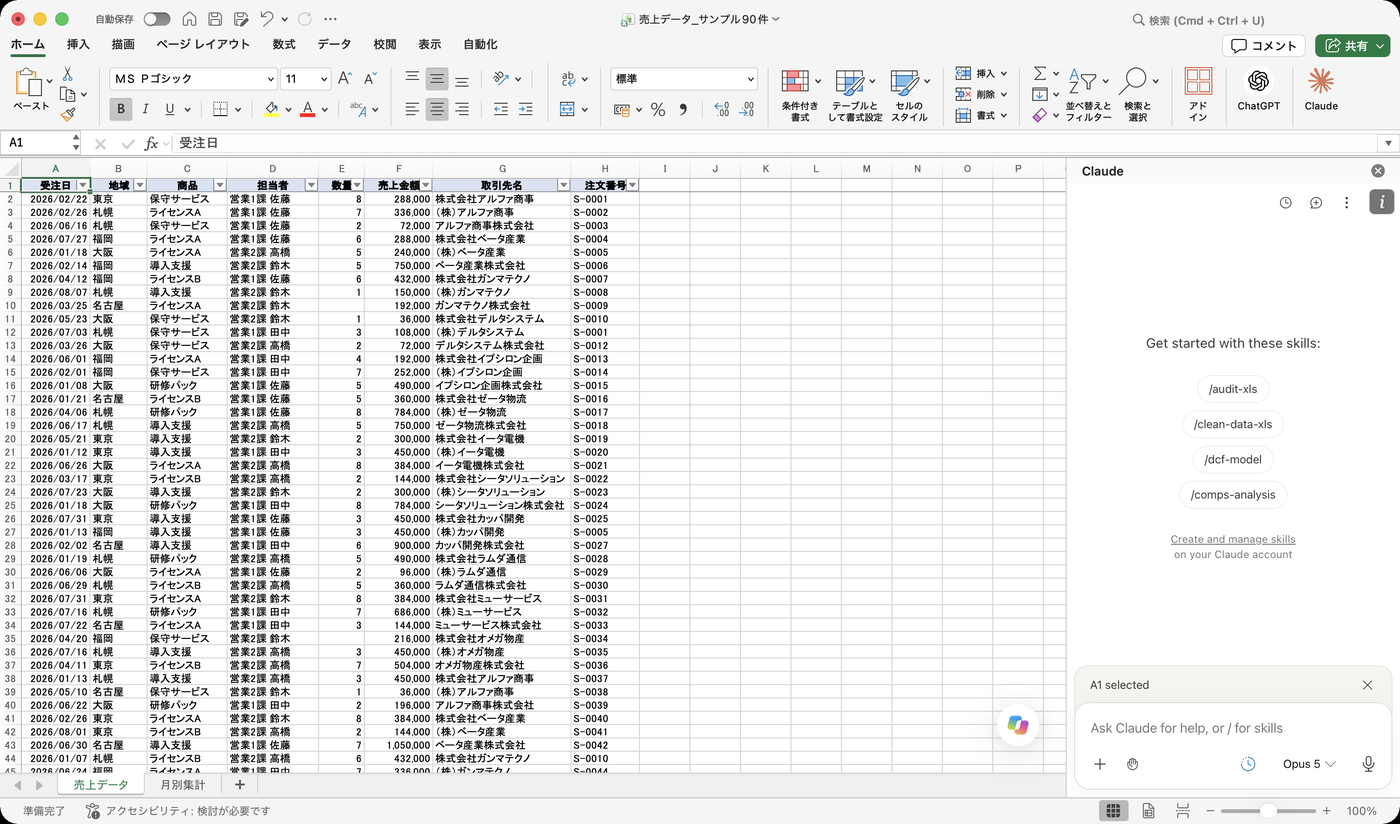This screenshot has width=1400, height=824.
Task: Open the ページ レイアウト ribbon tab
Action: point(203,45)
